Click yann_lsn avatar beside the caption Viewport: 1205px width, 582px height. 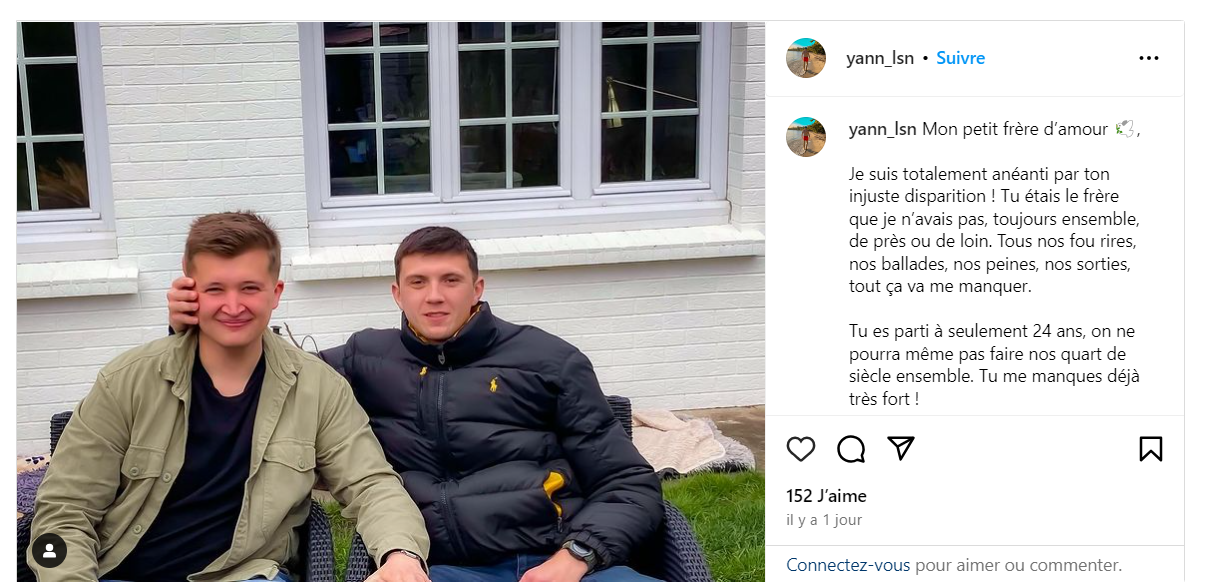click(806, 137)
